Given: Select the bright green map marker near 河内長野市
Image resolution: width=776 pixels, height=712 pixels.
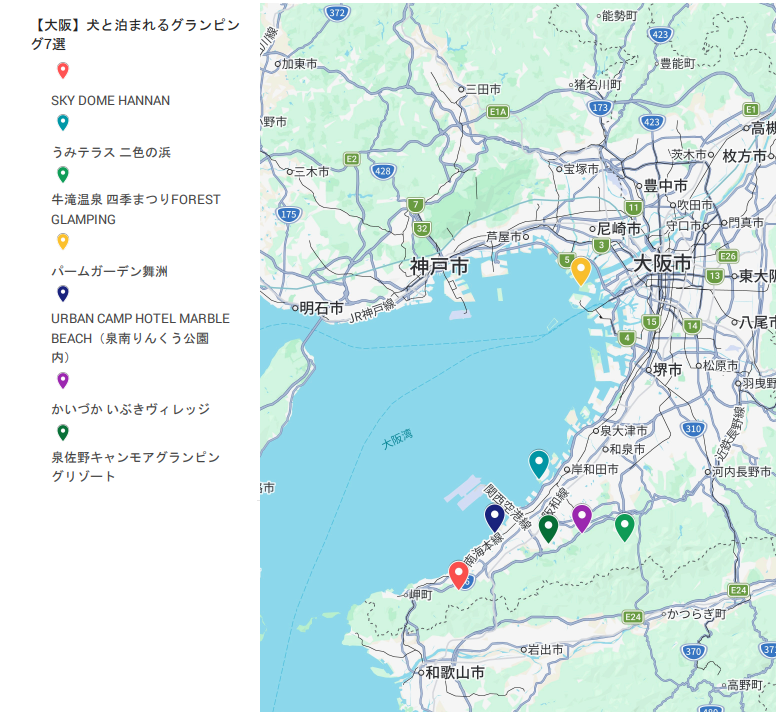Looking at the screenshot, I should 625,527.
